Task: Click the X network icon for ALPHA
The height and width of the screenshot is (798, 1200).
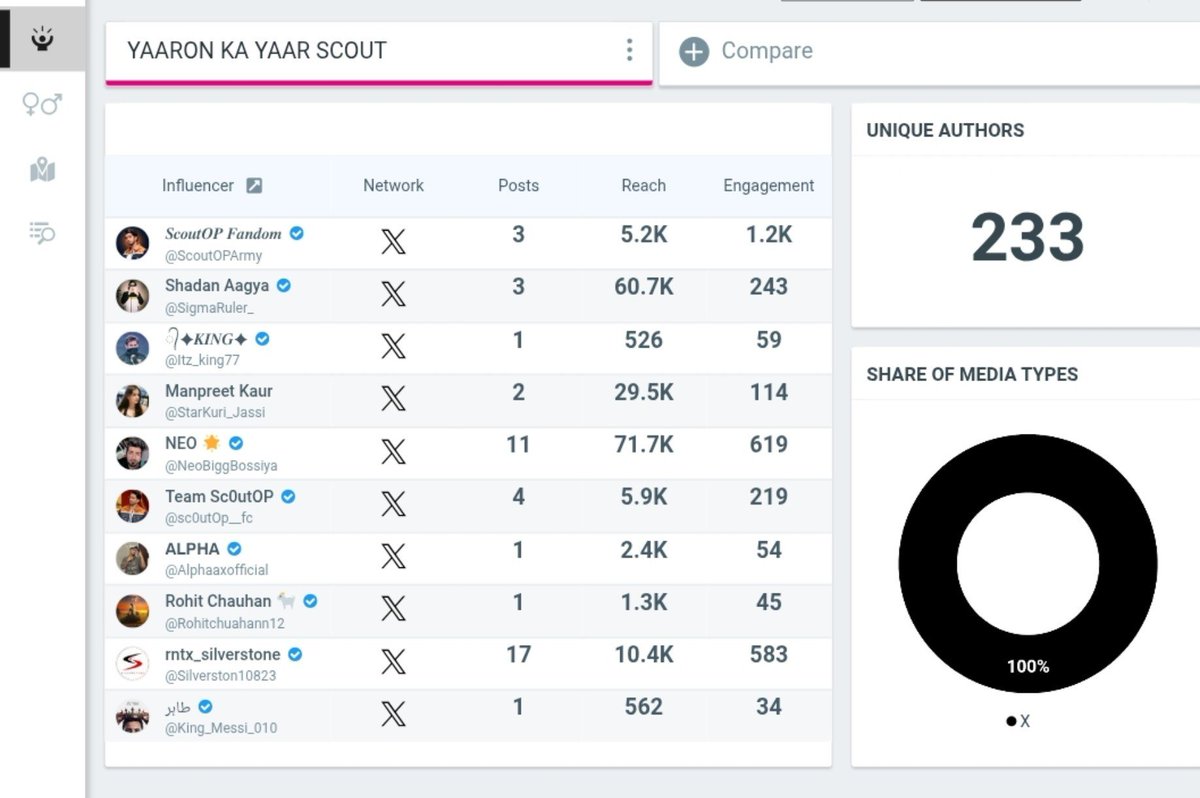Action: [x=393, y=556]
